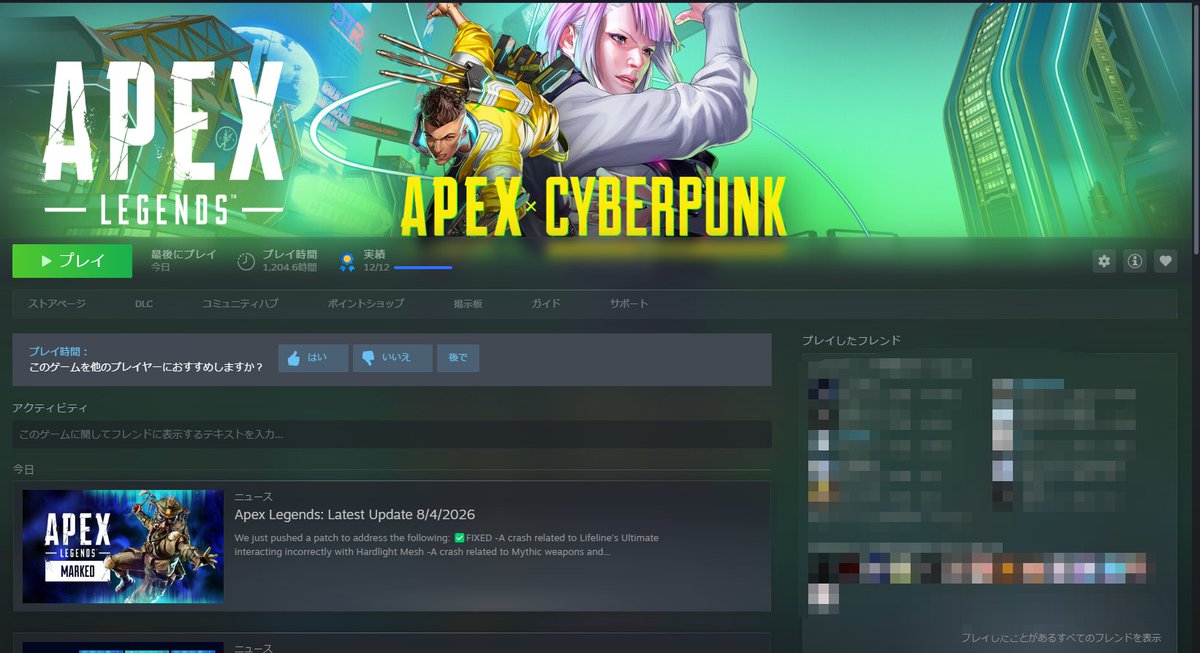Open news "Apex Legends: Latest Update 8/4/2026"

tap(355, 515)
